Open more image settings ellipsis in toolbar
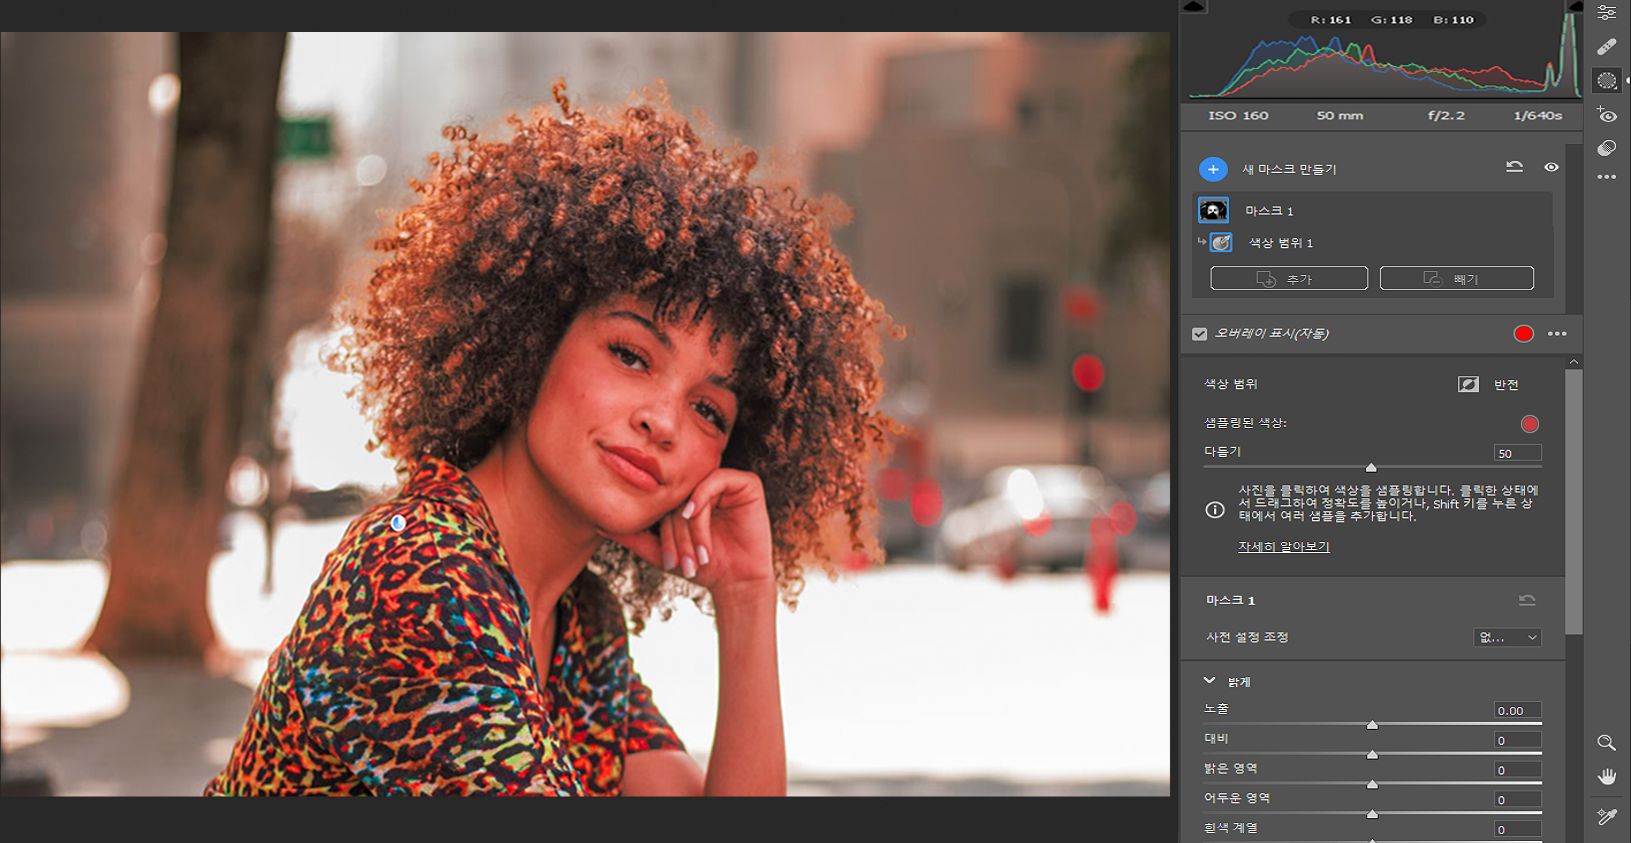The width and height of the screenshot is (1631, 843). click(x=1606, y=177)
